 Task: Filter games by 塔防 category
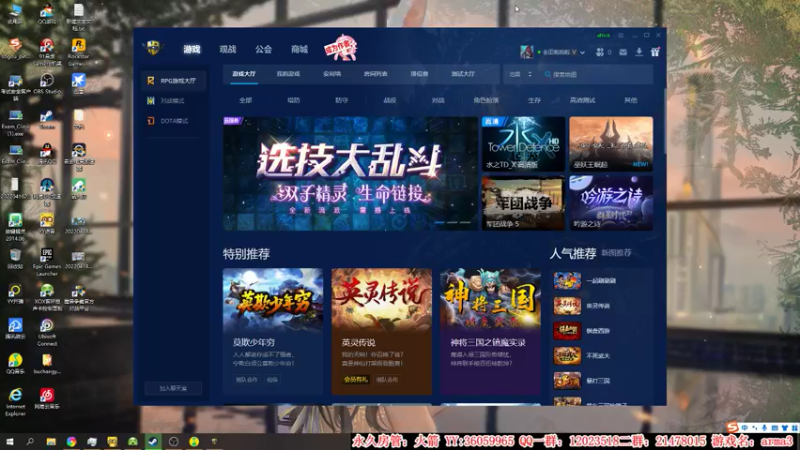(x=294, y=101)
